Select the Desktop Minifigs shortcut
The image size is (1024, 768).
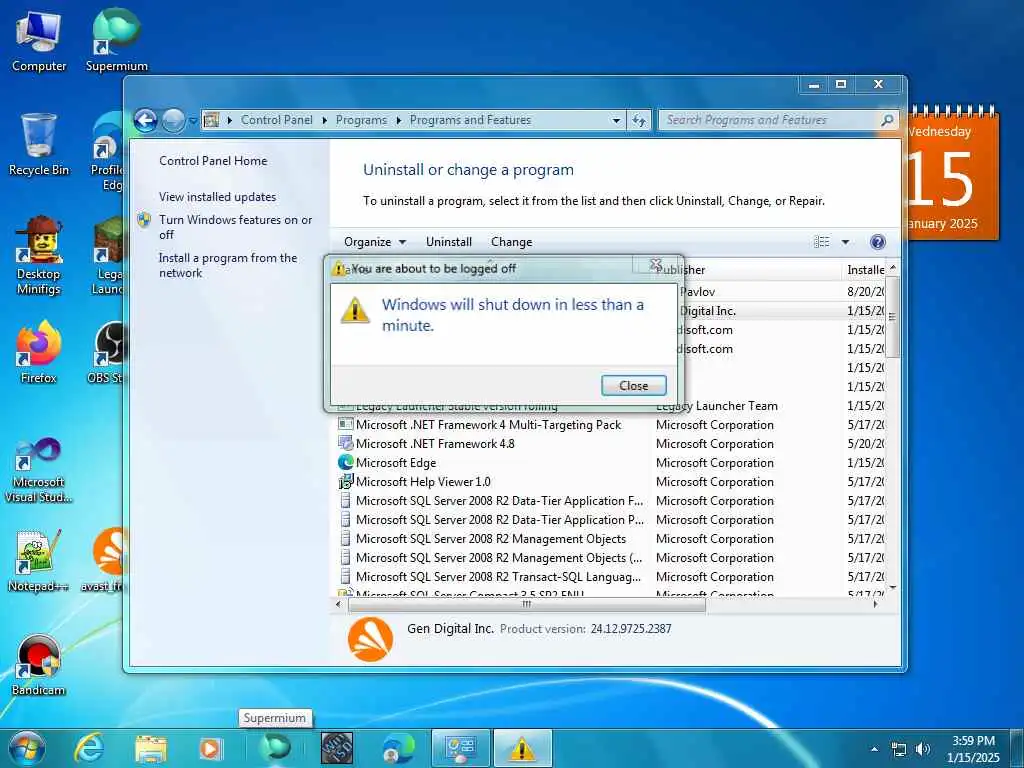pyautogui.click(x=39, y=256)
